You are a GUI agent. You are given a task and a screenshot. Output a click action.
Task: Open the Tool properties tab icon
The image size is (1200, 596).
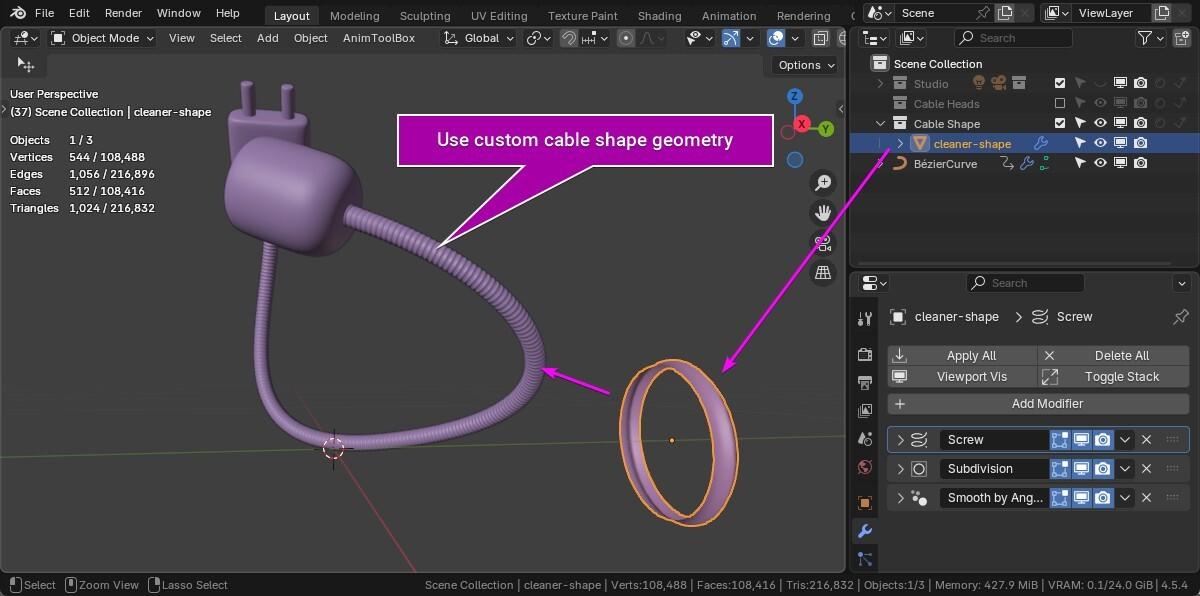pos(865,319)
